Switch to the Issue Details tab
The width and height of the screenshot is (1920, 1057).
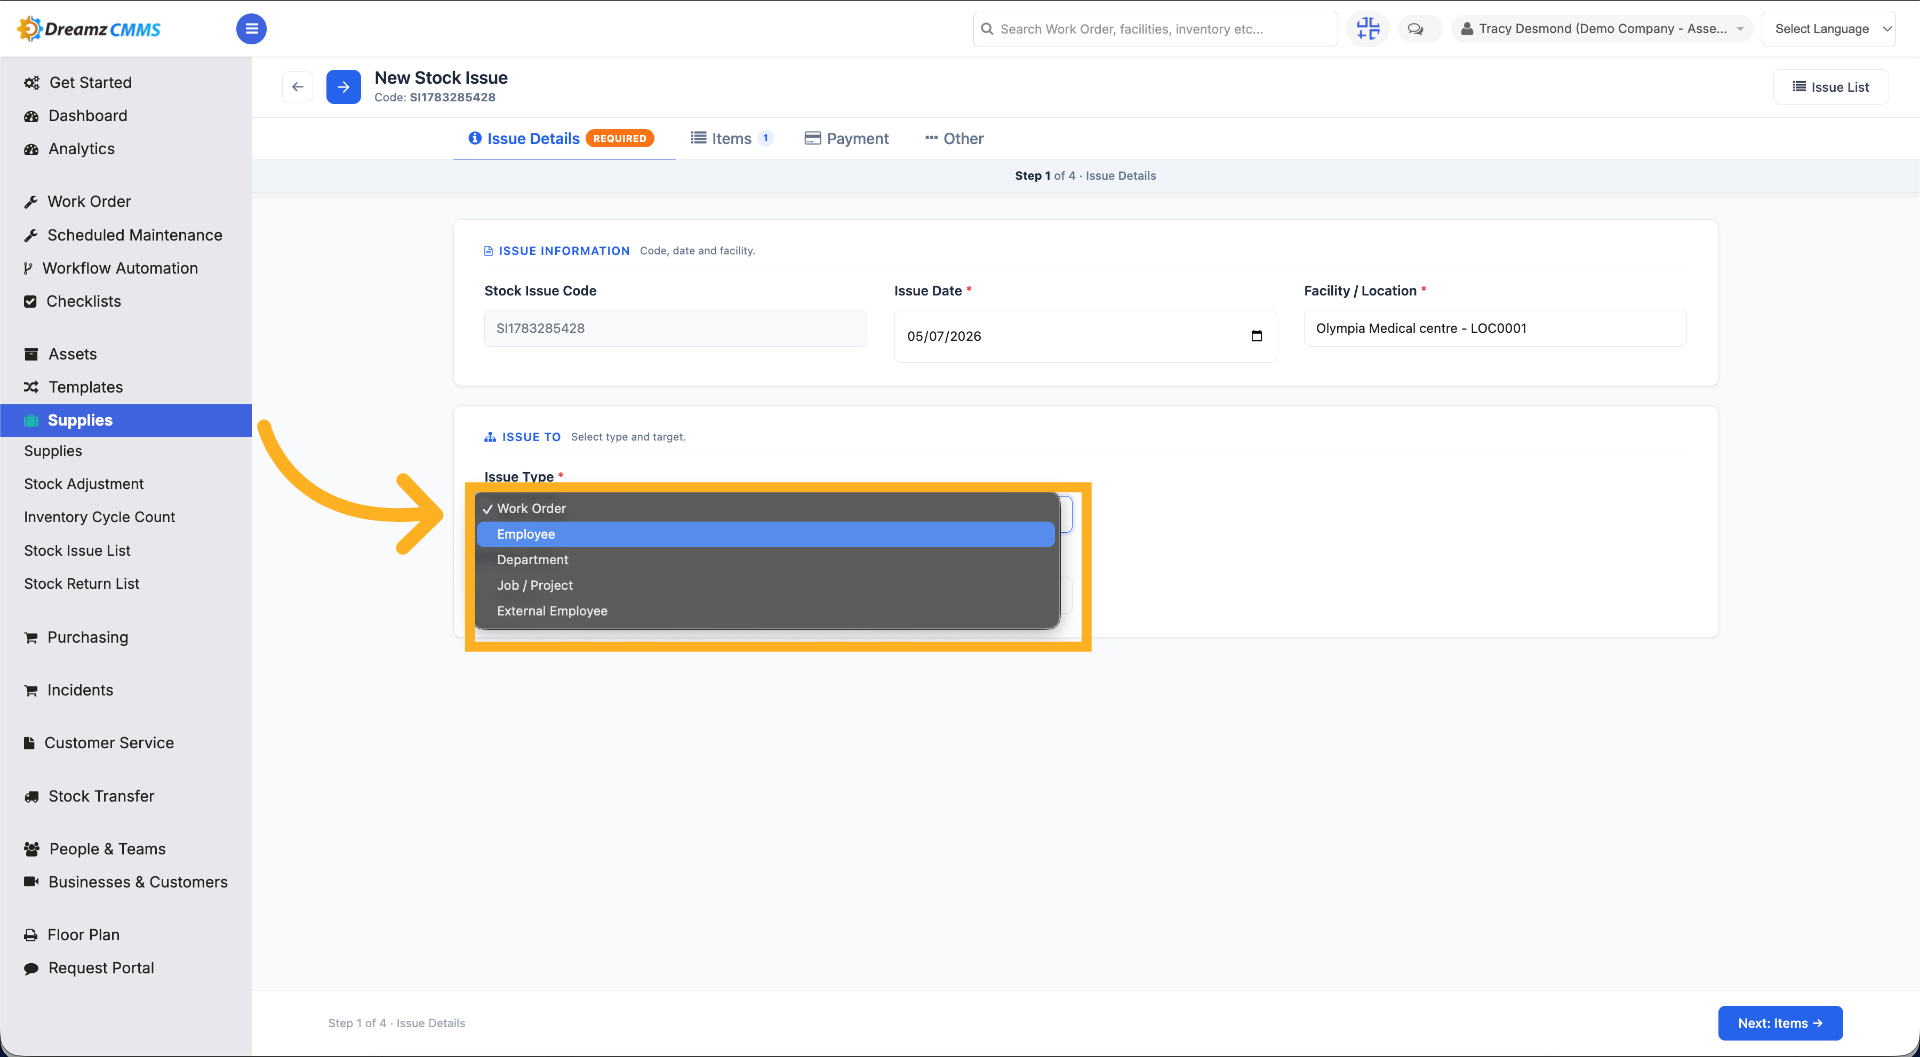tap(562, 139)
